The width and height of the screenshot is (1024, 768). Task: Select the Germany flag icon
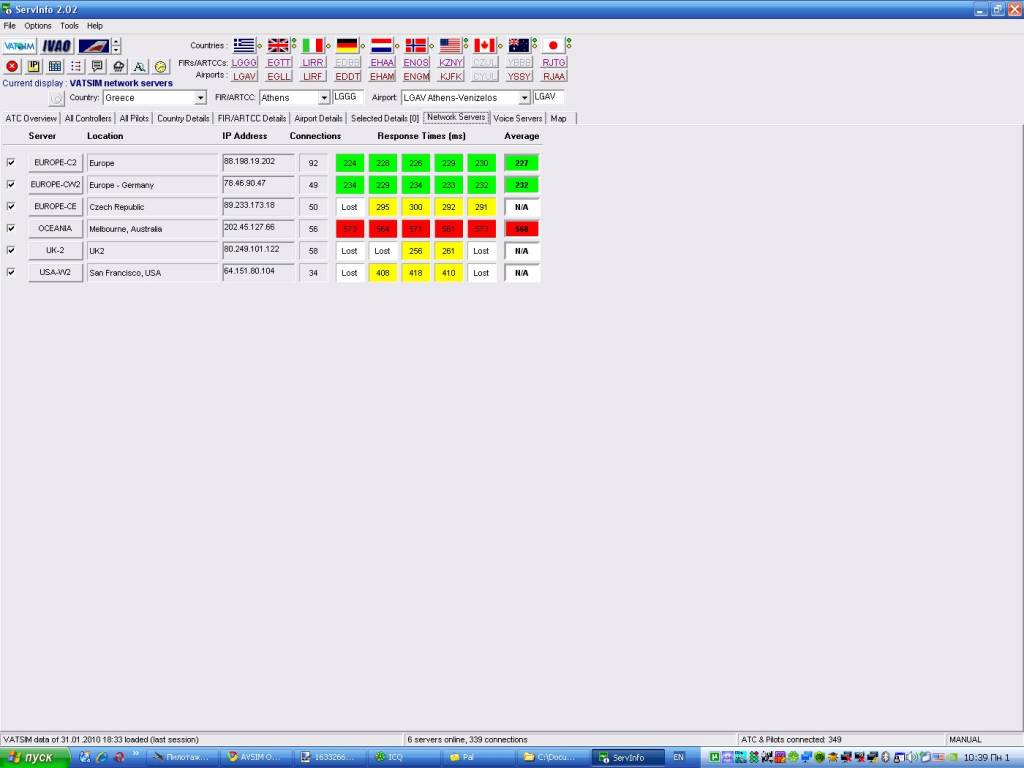(347, 45)
